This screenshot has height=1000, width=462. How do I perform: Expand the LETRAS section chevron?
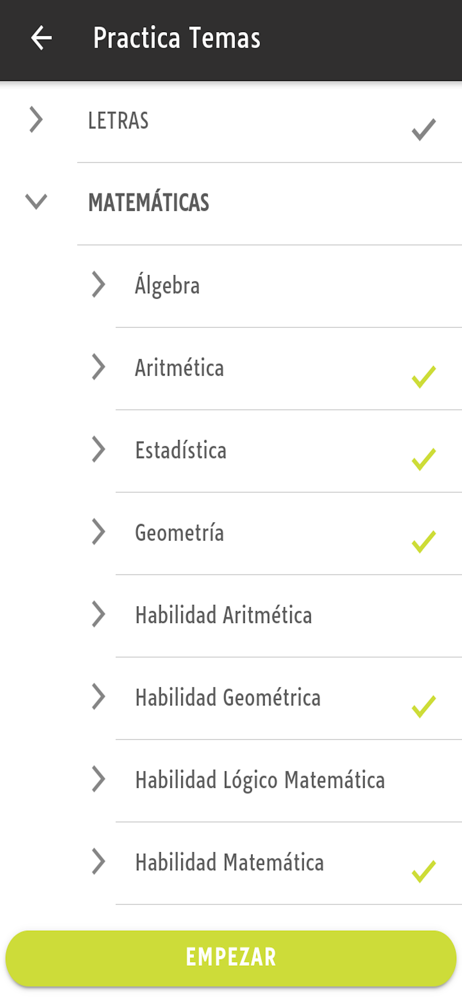(x=36, y=119)
